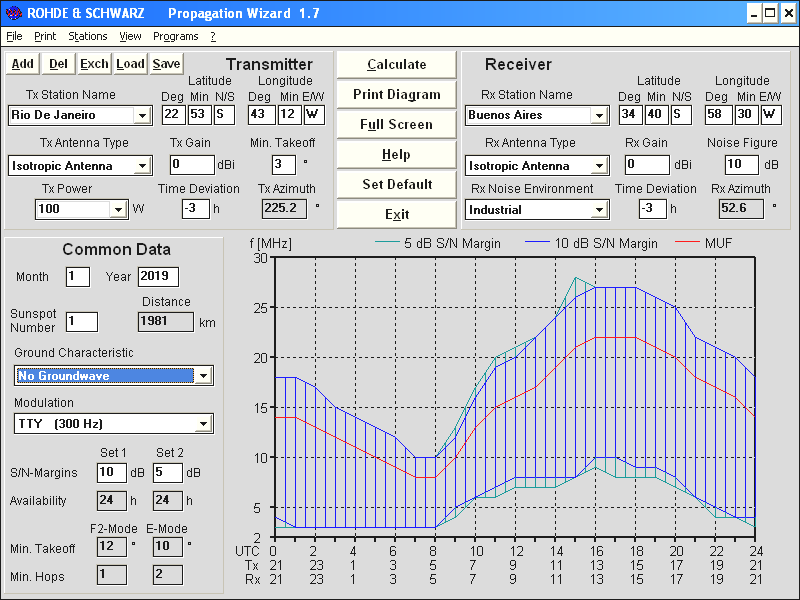Click the Rx Azimuth value box

[742, 209]
